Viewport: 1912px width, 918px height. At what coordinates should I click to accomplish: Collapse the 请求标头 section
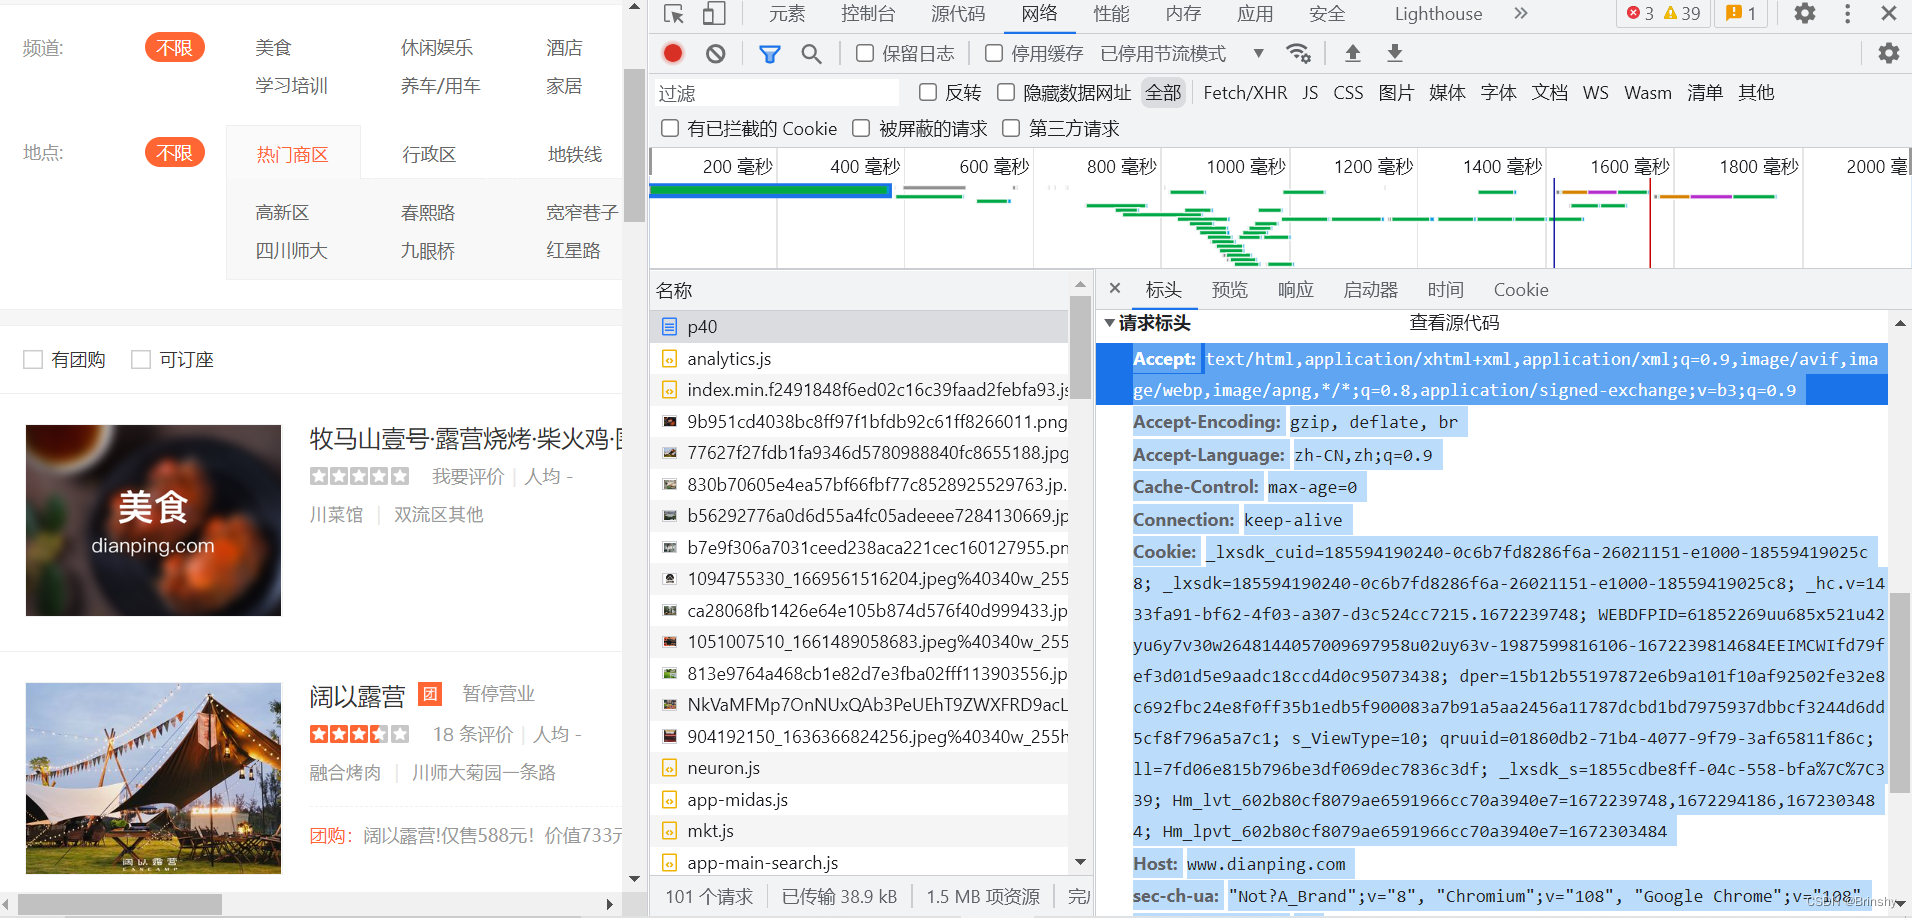(1110, 323)
